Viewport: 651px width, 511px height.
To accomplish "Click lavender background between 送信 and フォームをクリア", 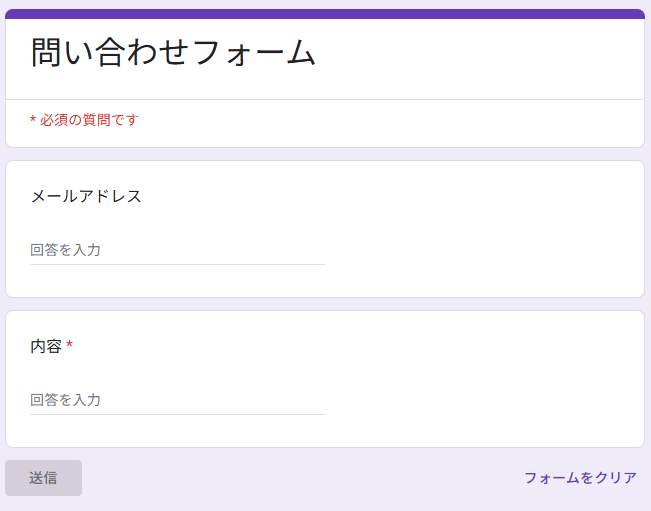I will (x=300, y=478).
